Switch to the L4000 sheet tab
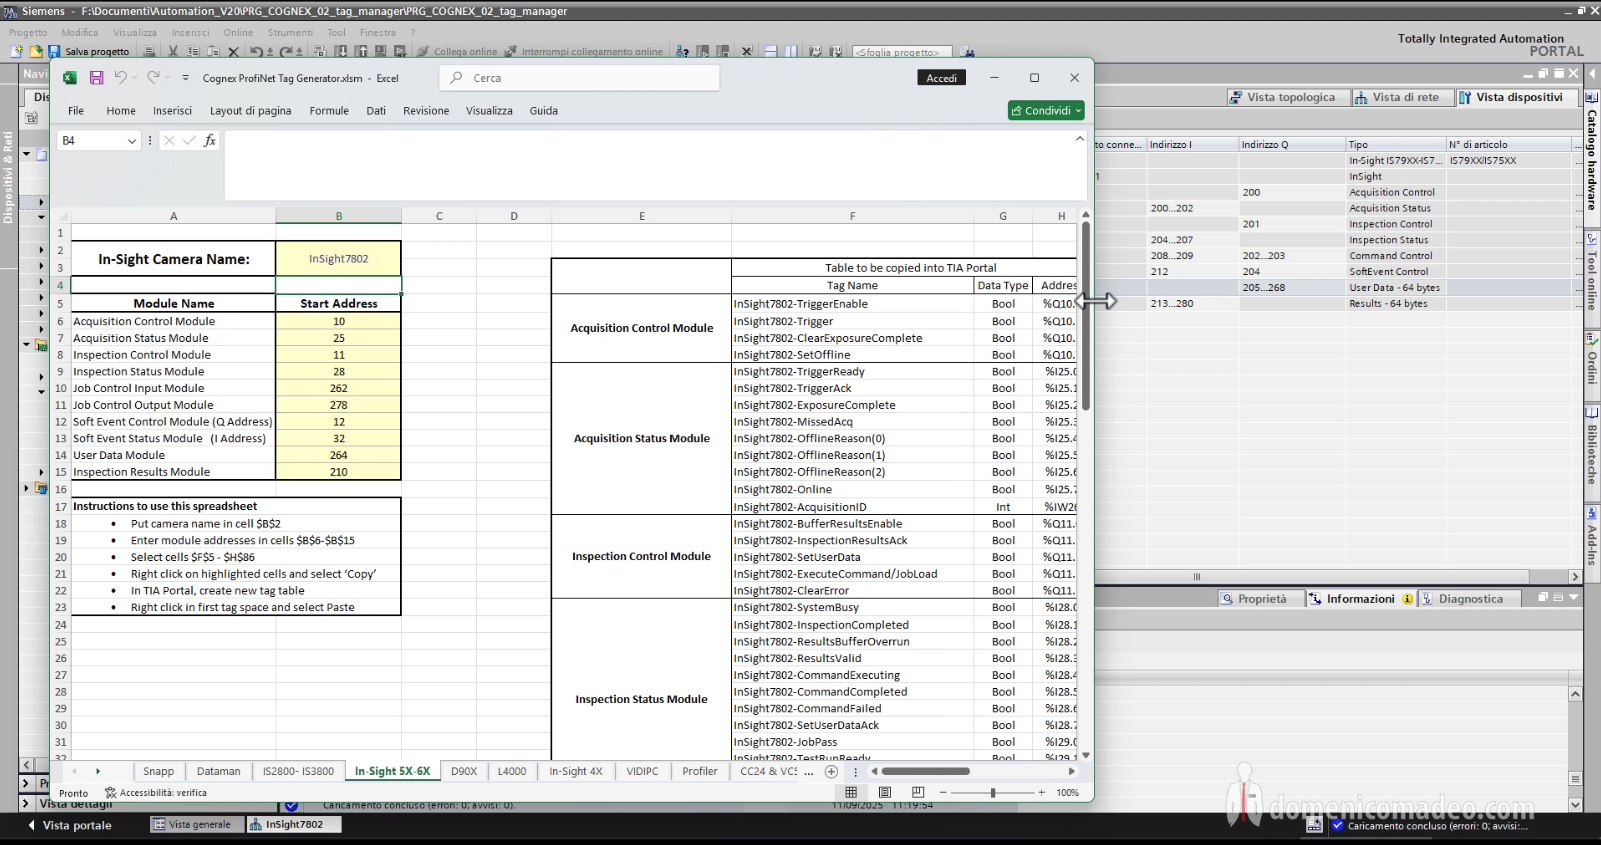The height and width of the screenshot is (845, 1601). coord(512,771)
